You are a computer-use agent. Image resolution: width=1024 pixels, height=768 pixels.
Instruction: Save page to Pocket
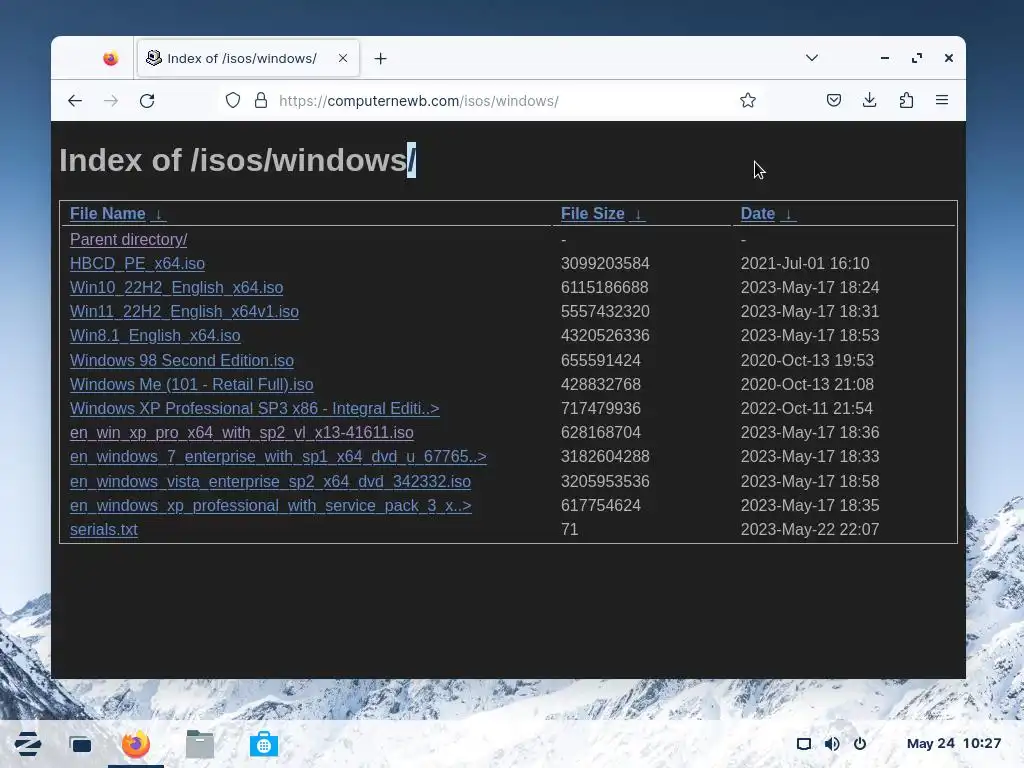click(833, 100)
